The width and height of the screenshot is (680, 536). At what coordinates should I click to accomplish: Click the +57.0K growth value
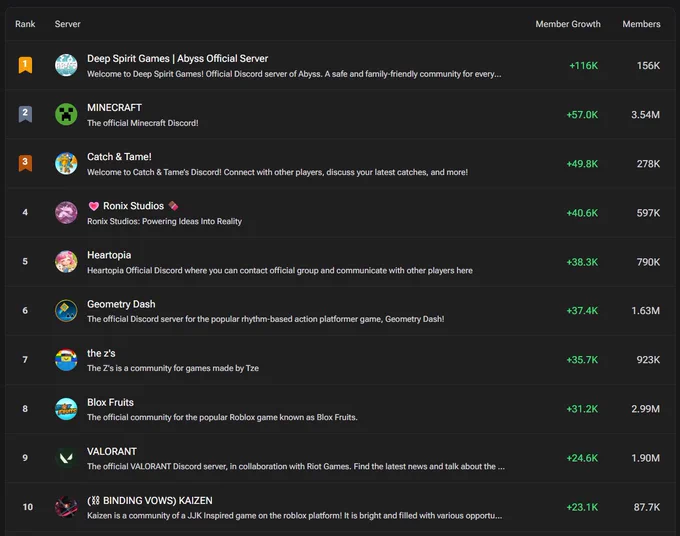click(582, 114)
